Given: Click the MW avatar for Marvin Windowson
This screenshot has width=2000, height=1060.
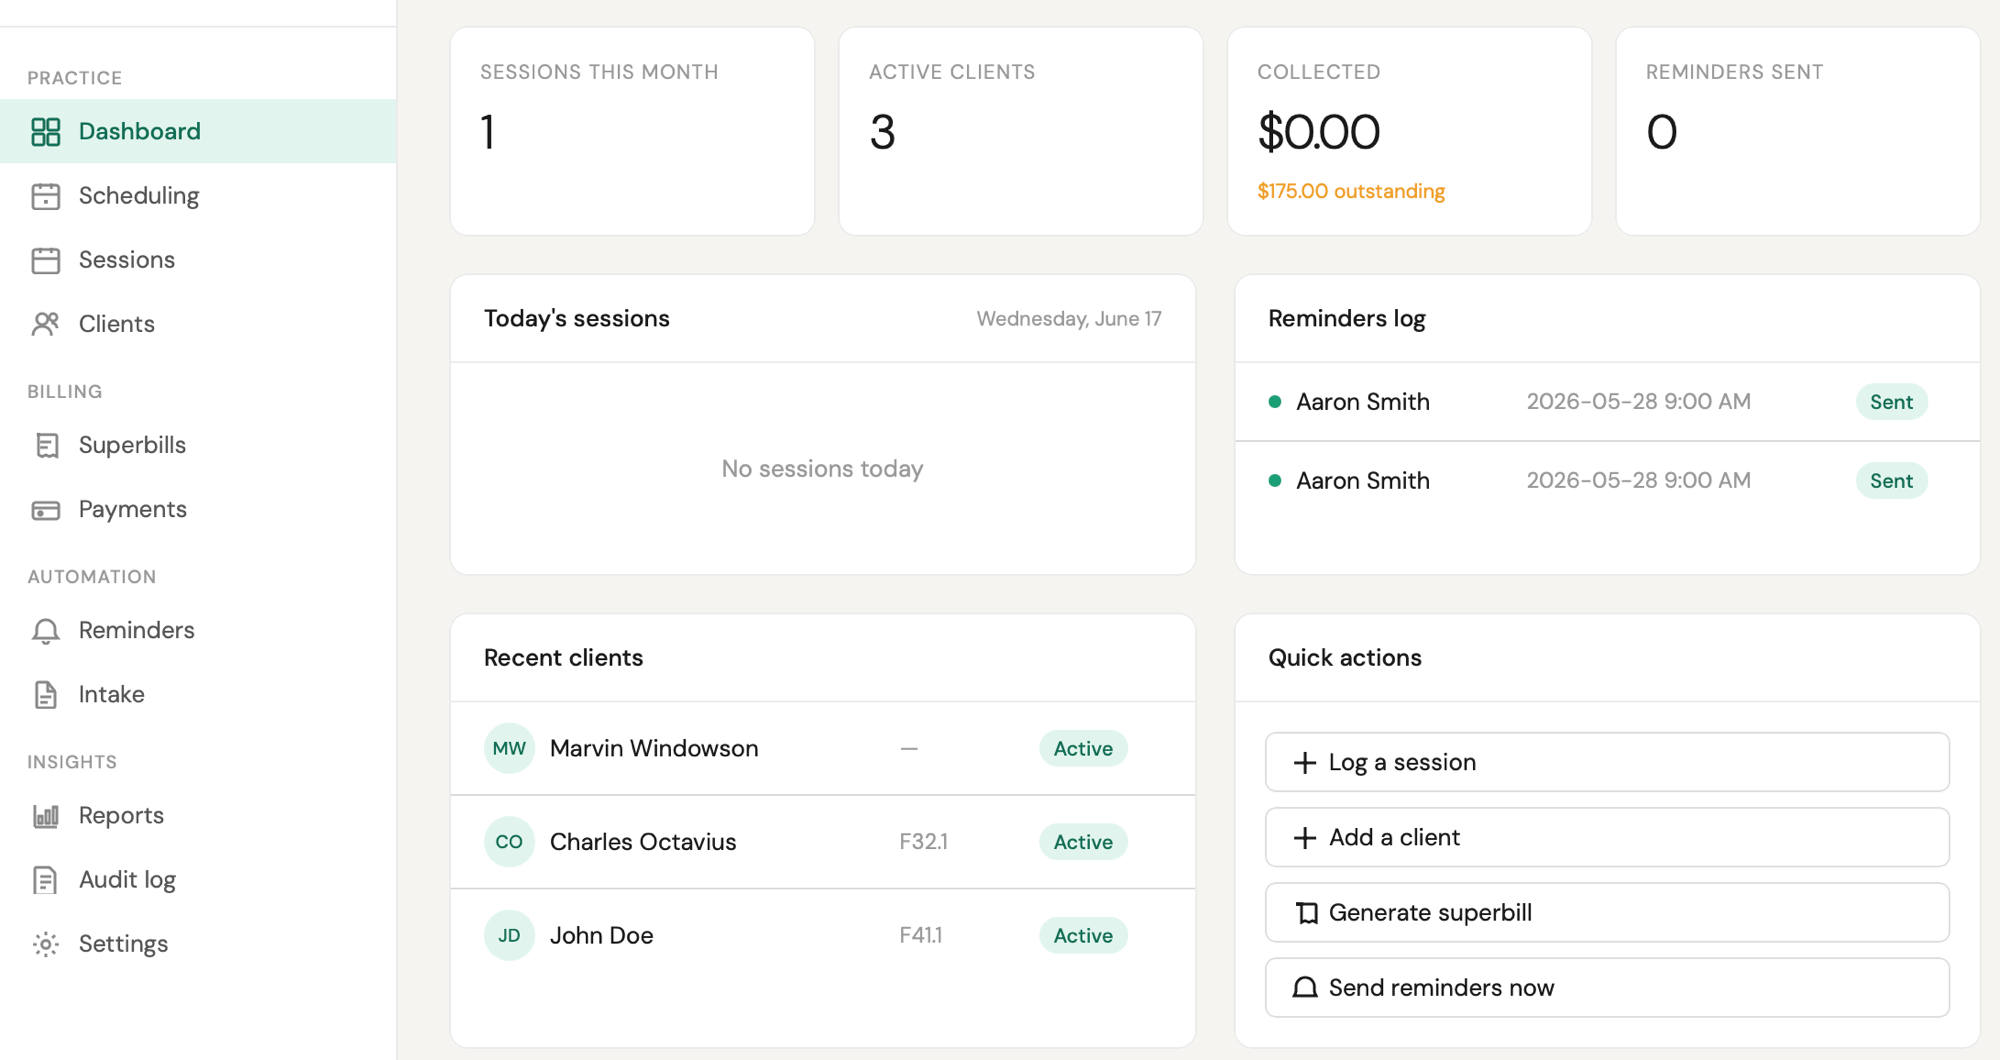Looking at the screenshot, I should point(509,748).
